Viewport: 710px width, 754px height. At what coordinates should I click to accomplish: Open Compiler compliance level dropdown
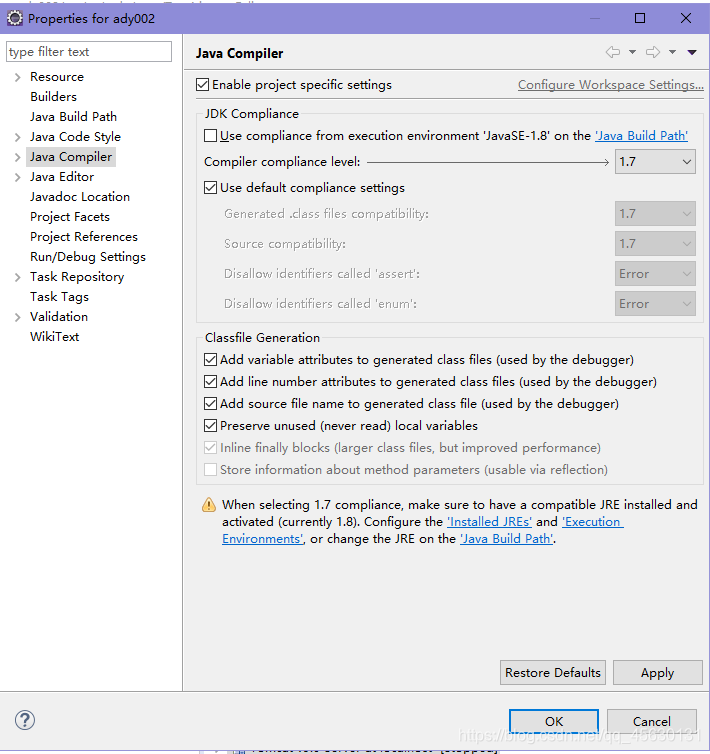[x=655, y=162]
